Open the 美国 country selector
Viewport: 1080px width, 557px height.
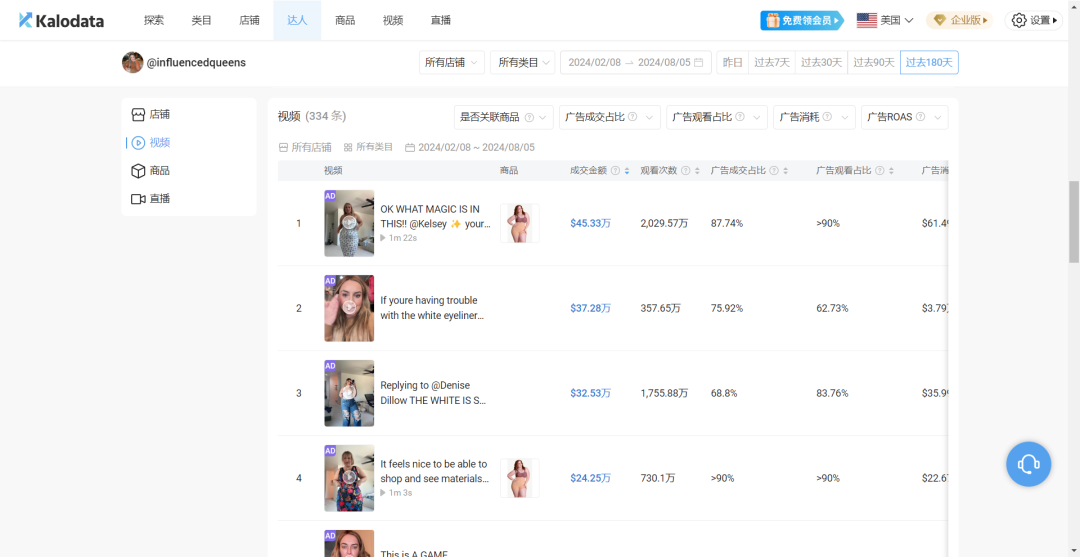[885, 20]
